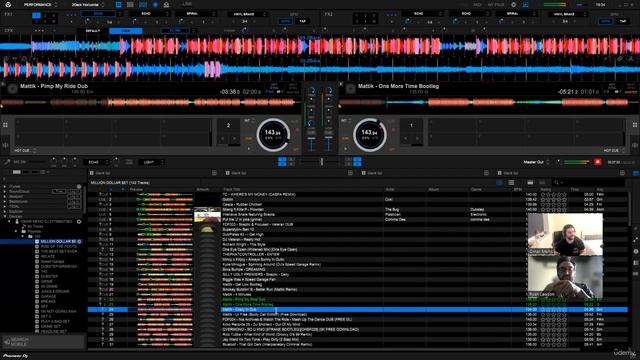Open FX1 VINYL BRAKE release FX dropdown
Viewport: 640px width, 360px height.
(248, 14)
